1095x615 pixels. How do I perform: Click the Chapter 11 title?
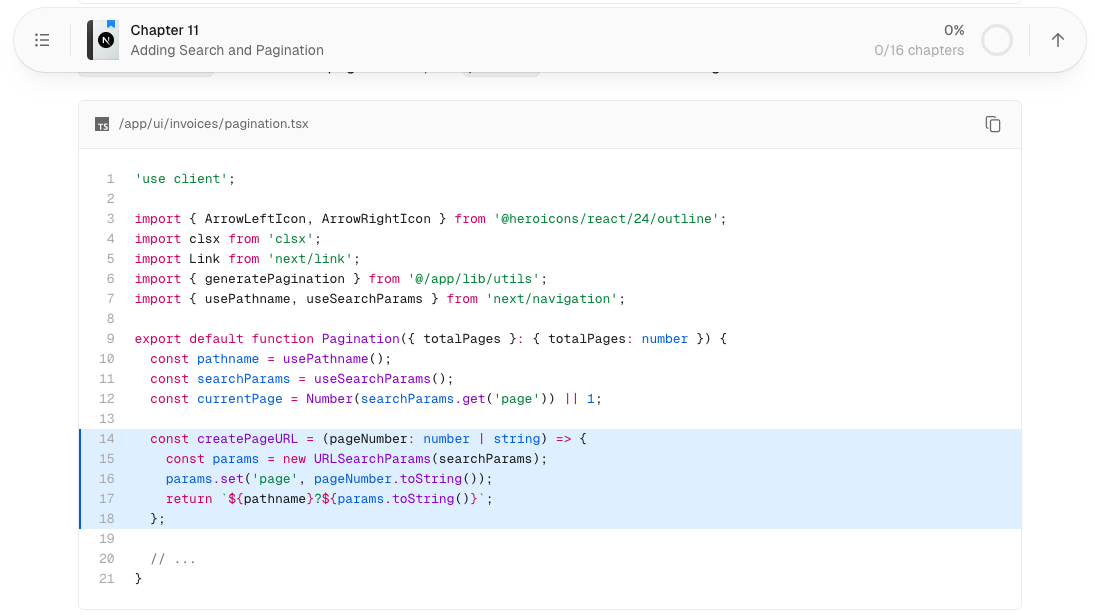tap(165, 30)
